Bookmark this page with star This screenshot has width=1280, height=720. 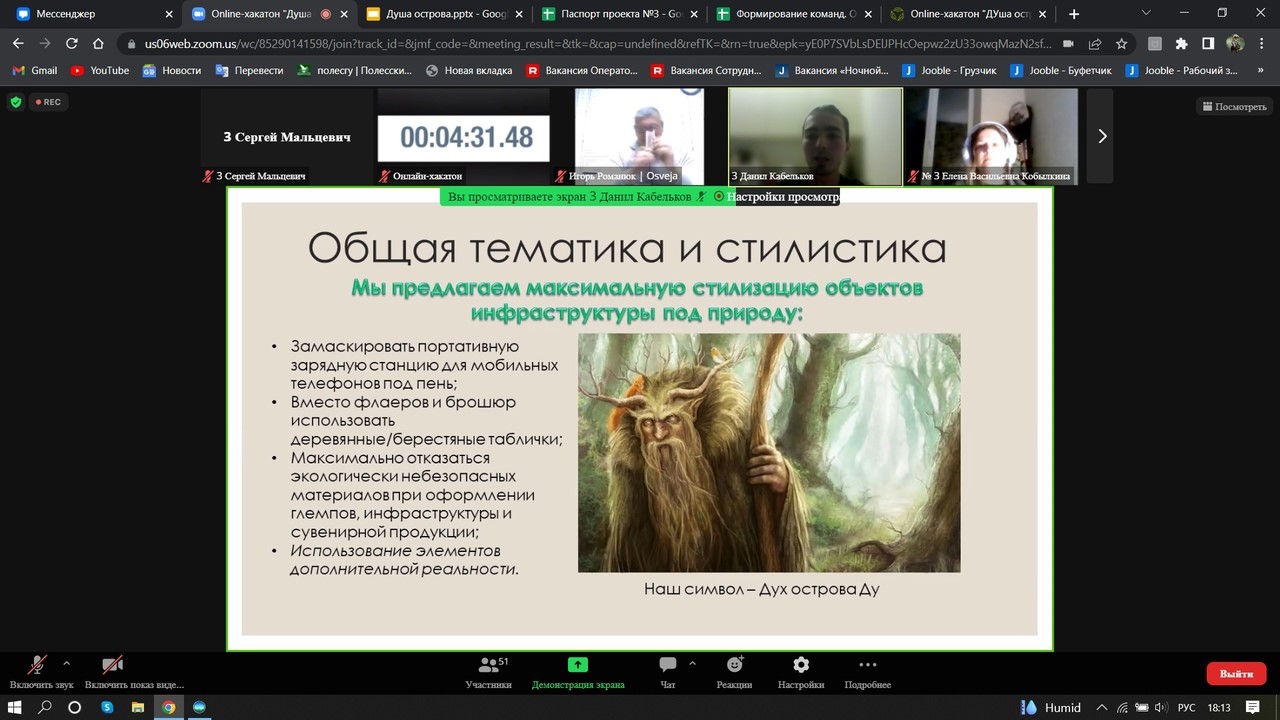(x=1122, y=44)
